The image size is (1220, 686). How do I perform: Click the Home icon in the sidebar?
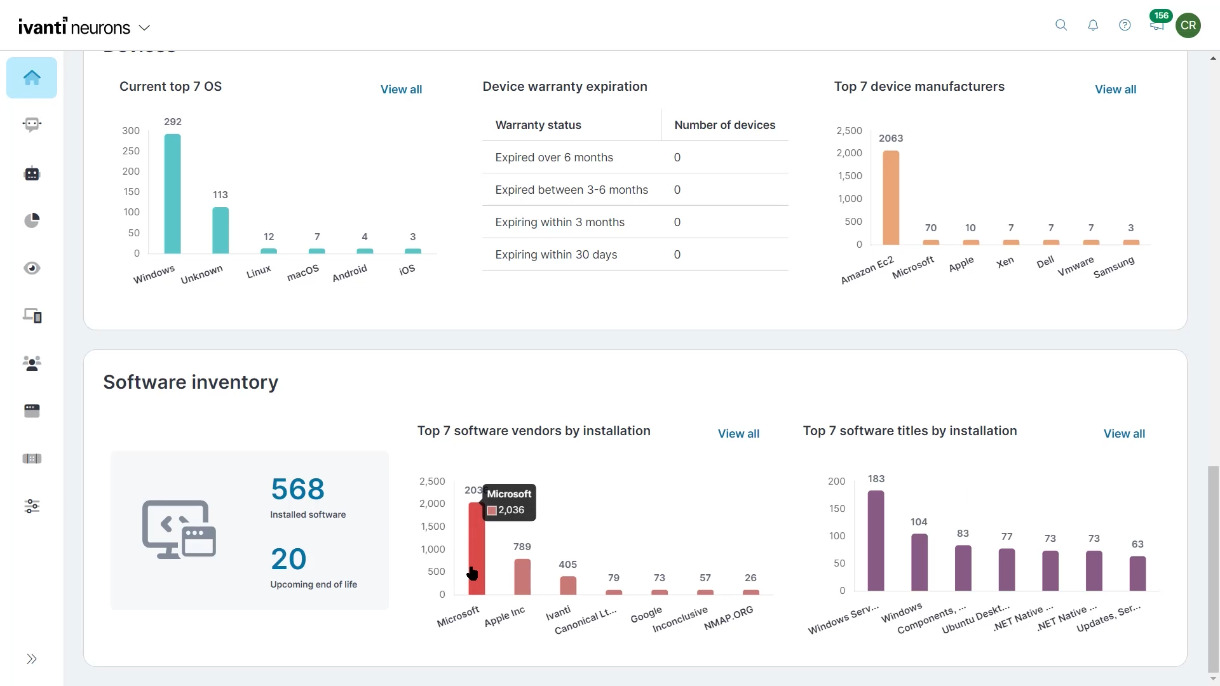(x=32, y=78)
